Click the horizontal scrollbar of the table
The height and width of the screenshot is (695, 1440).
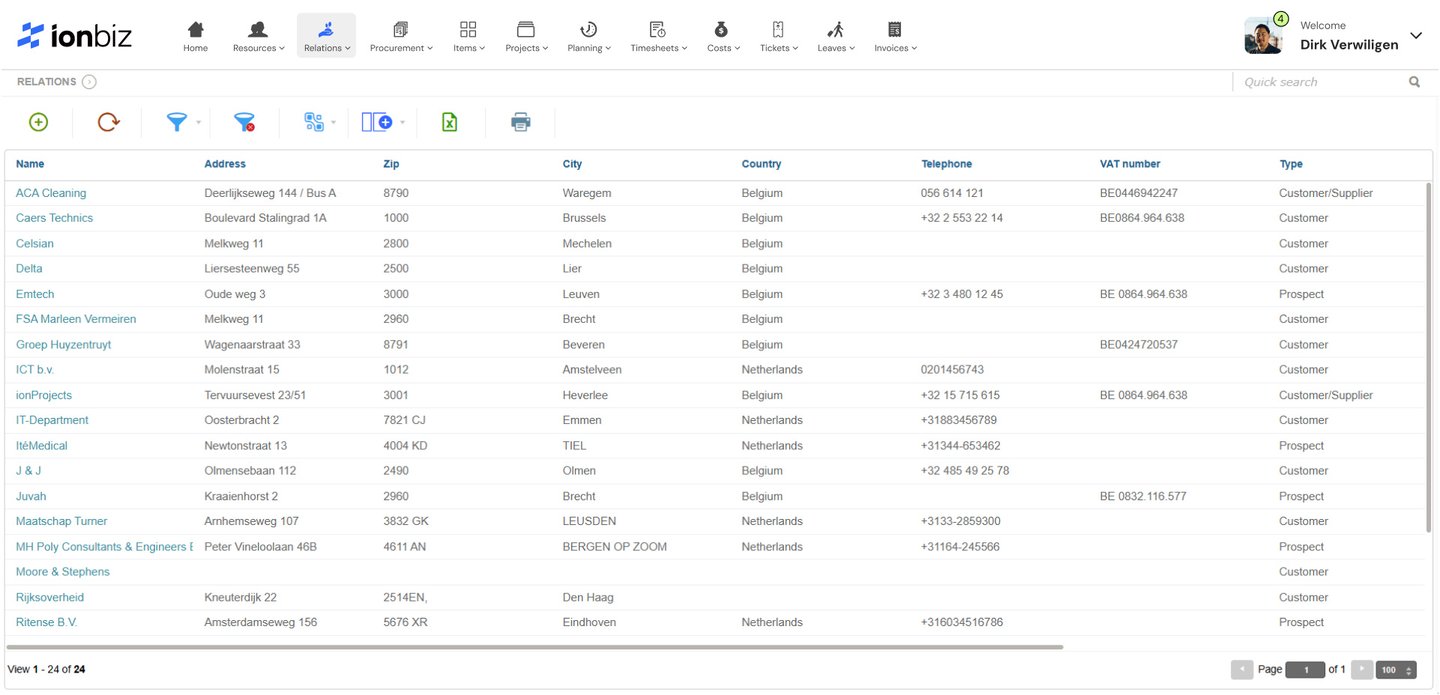[536, 647]
